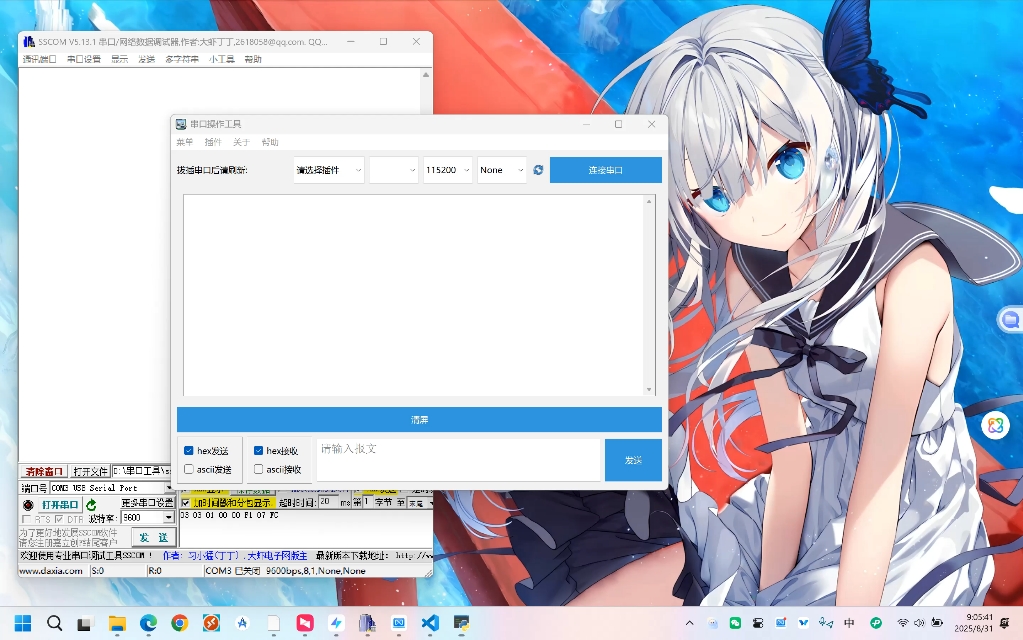This screenshot has width=1023, height=640.
Task: Click the red port status indicator in SSCOM
Action: (28, 505)
